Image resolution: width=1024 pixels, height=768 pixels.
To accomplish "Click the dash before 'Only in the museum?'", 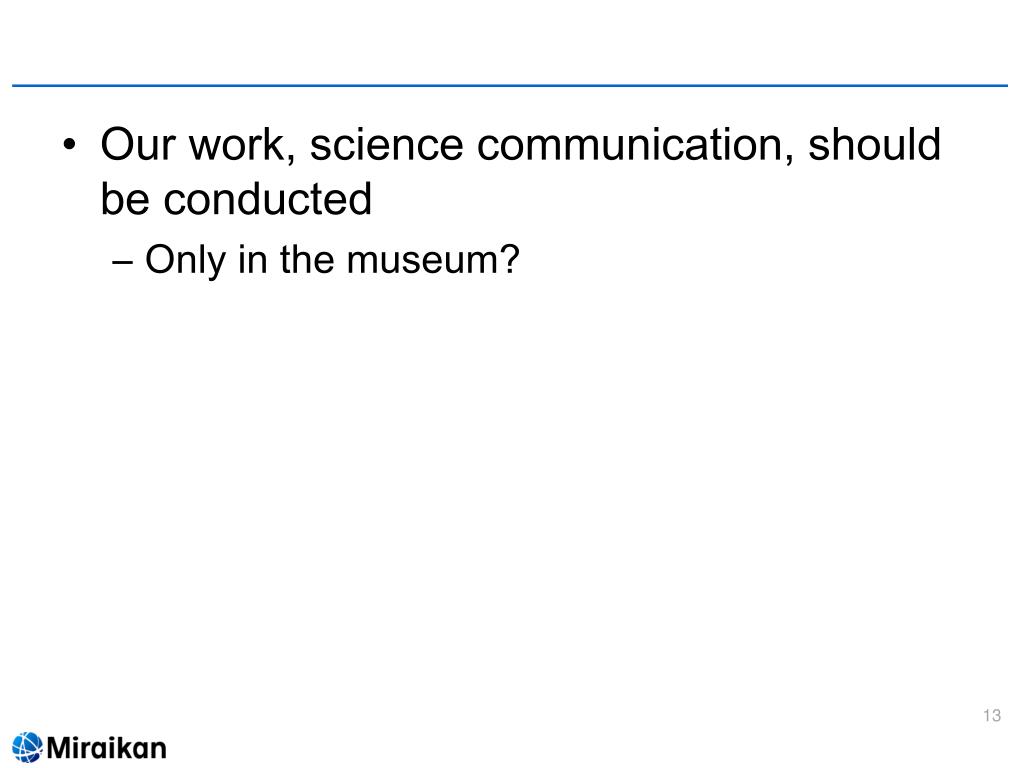I will pyautogui.click(x=122, y=263).
